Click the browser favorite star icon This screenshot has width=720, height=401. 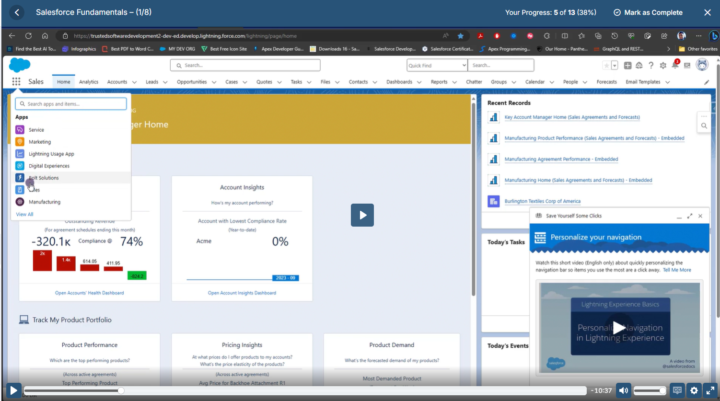pos(460,36)
